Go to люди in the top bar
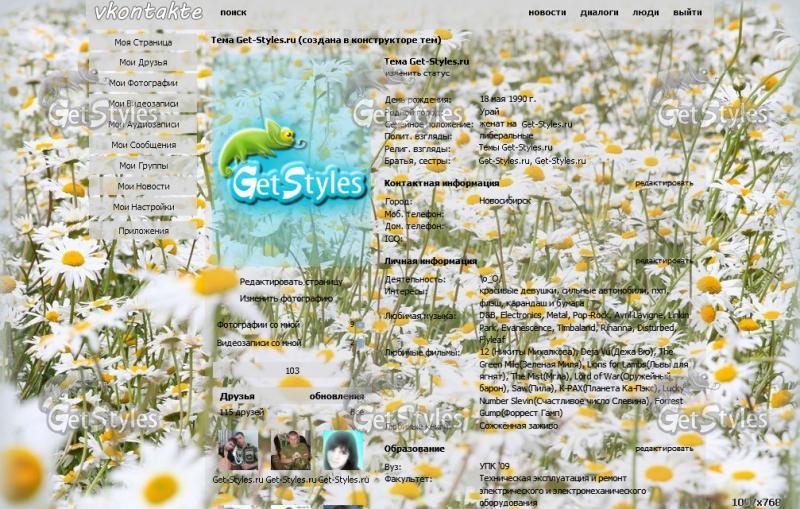 pos(646,13)
